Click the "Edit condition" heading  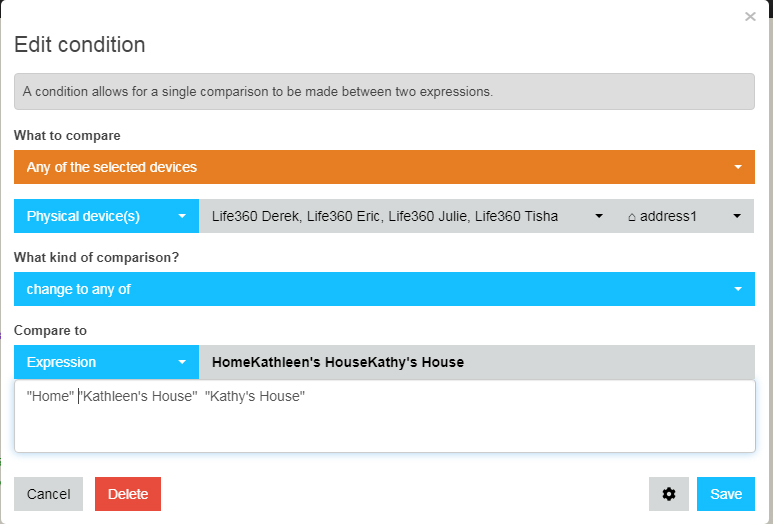click(80, 45)
